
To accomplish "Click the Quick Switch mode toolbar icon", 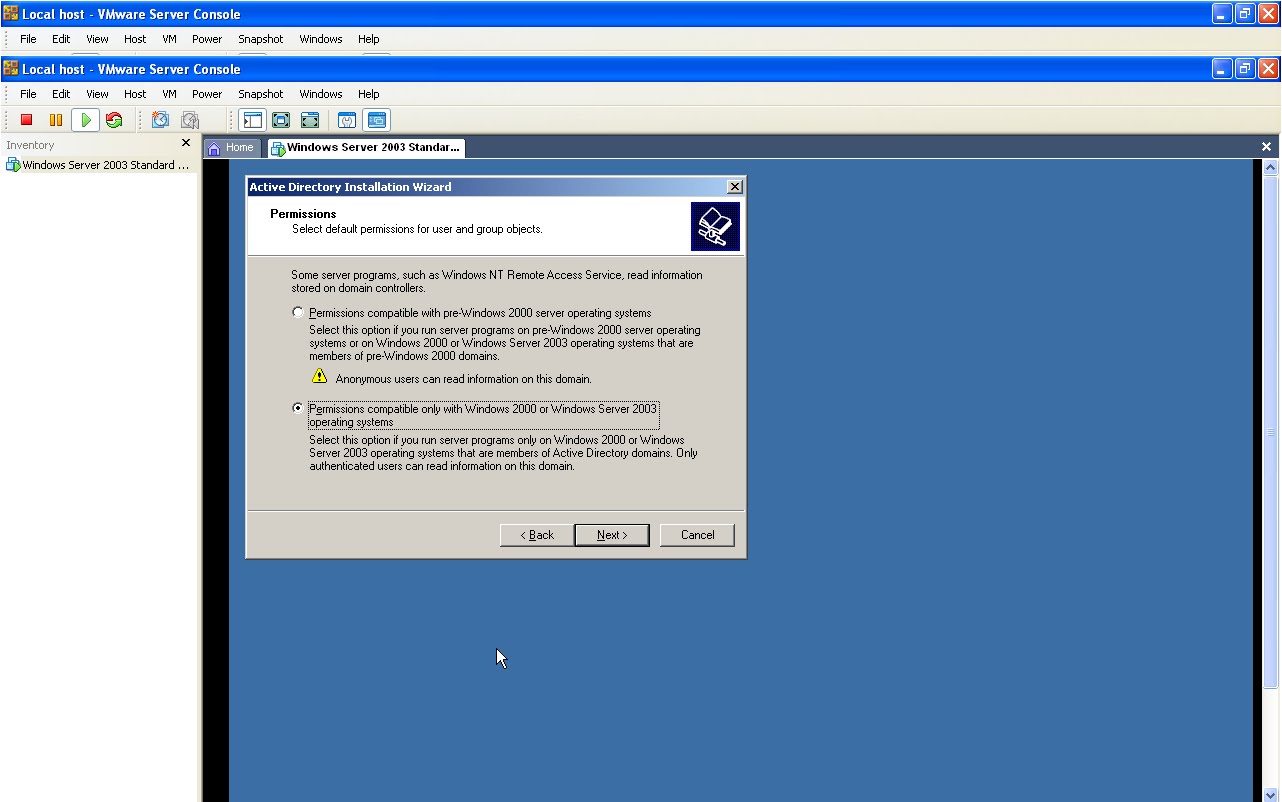I will 281,120.
